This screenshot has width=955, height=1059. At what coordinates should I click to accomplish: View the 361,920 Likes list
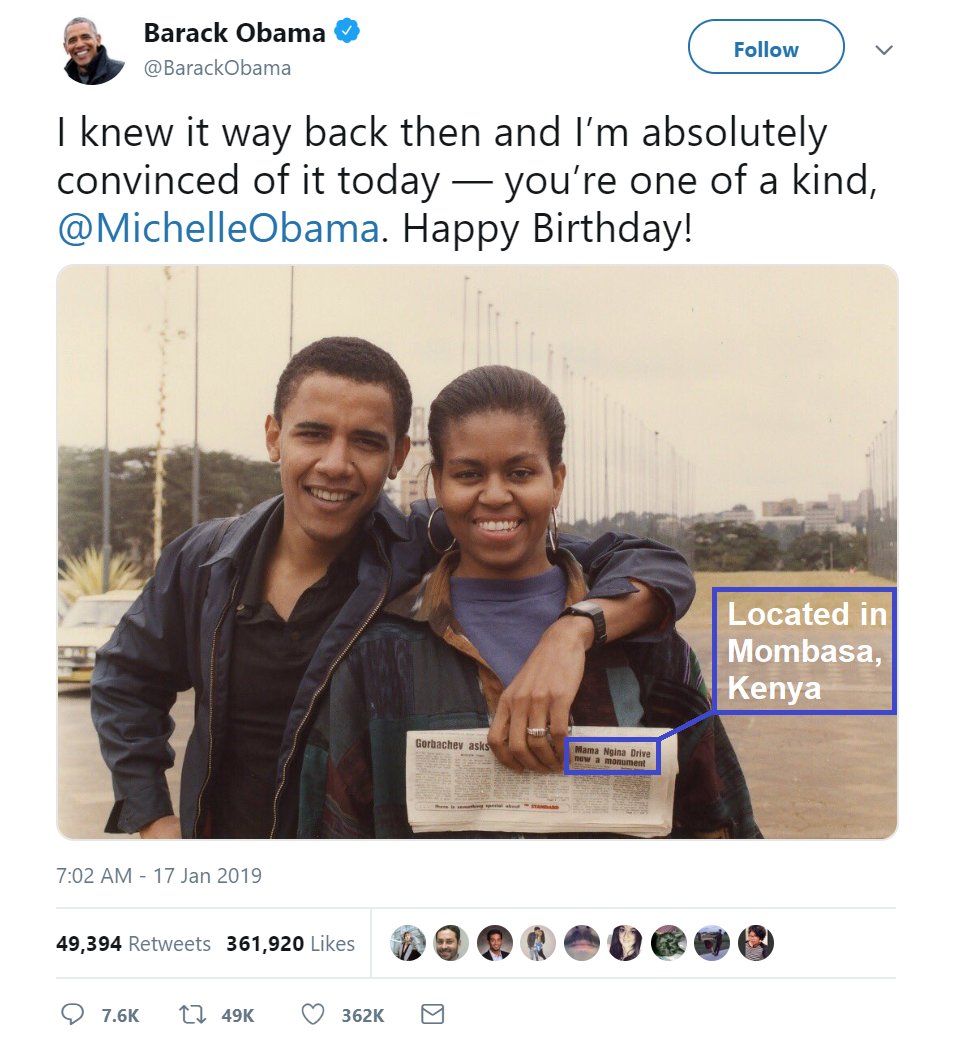click(x=290, y=943)
